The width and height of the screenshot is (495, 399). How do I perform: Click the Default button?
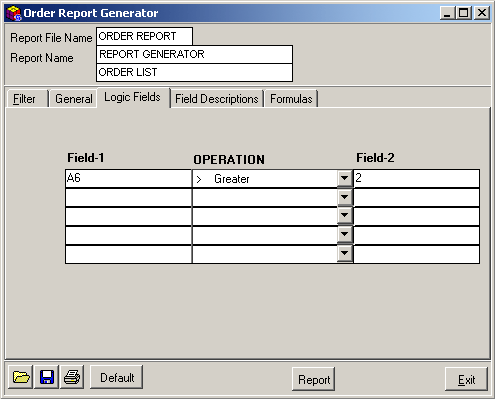coord(117,377)
